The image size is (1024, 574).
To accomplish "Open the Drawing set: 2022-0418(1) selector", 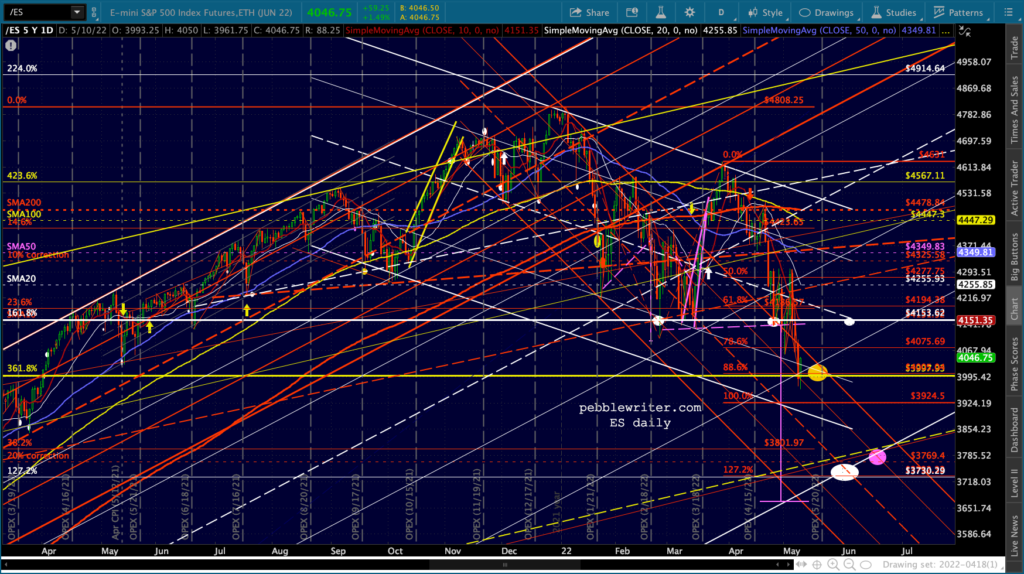I will pyautogui.click(x=941, y=564).
